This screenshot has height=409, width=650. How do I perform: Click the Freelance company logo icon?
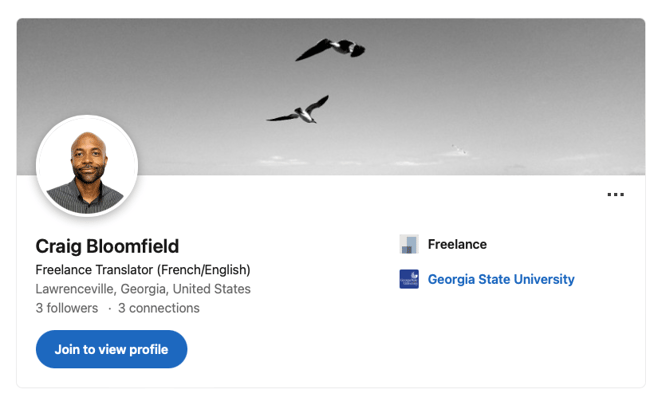point(409,244)
